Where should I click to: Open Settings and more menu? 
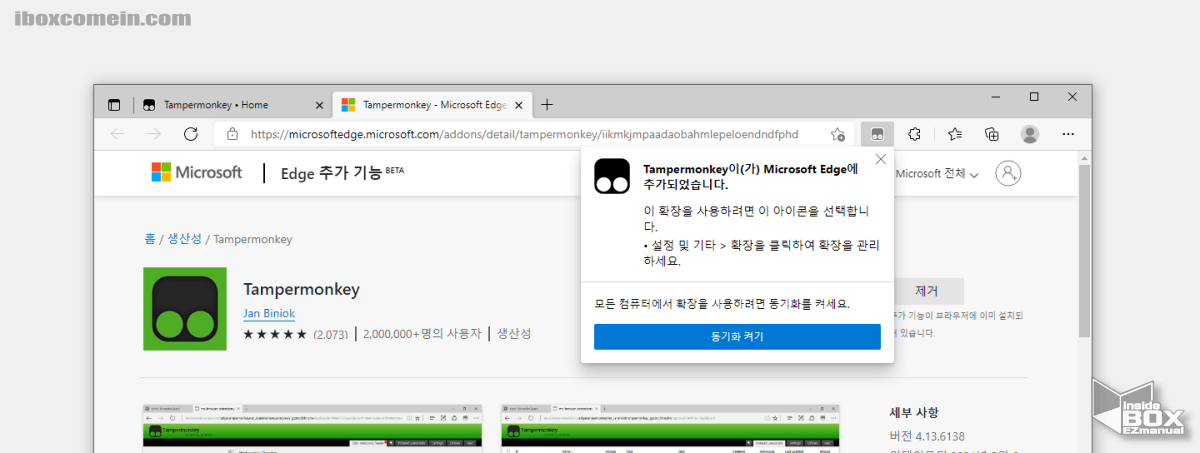coord(1068,134)
